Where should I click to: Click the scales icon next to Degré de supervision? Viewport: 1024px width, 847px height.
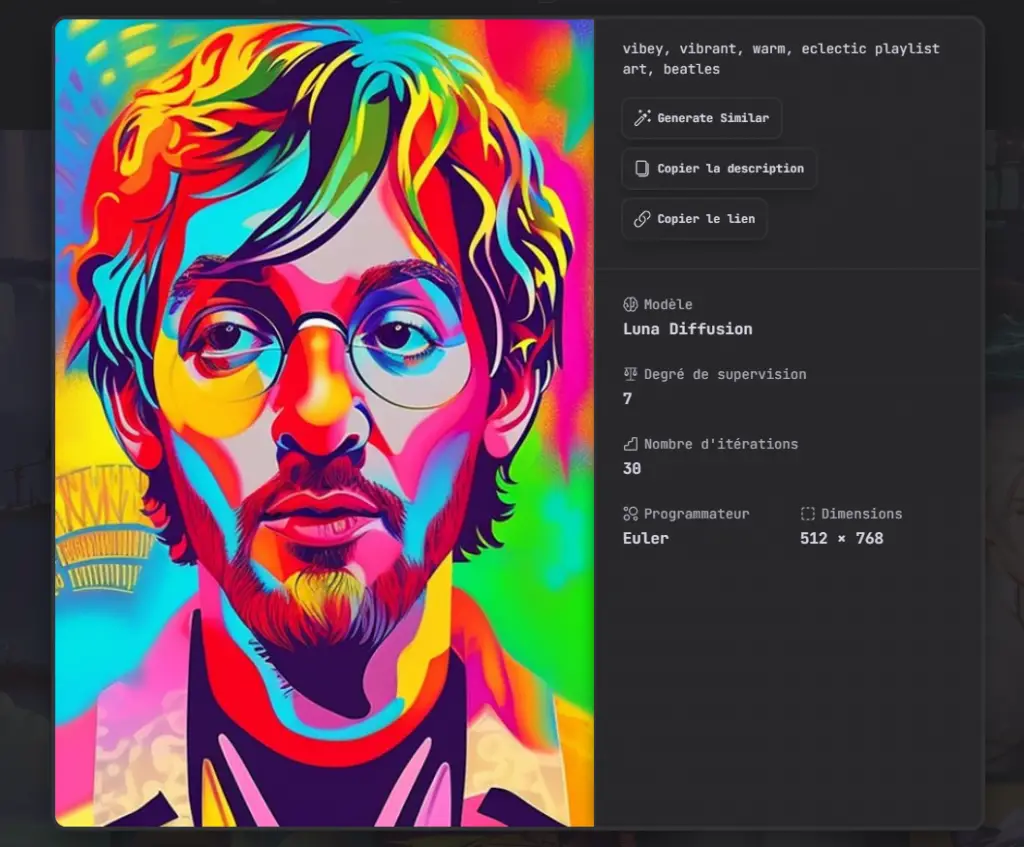(x=630, y=374)
